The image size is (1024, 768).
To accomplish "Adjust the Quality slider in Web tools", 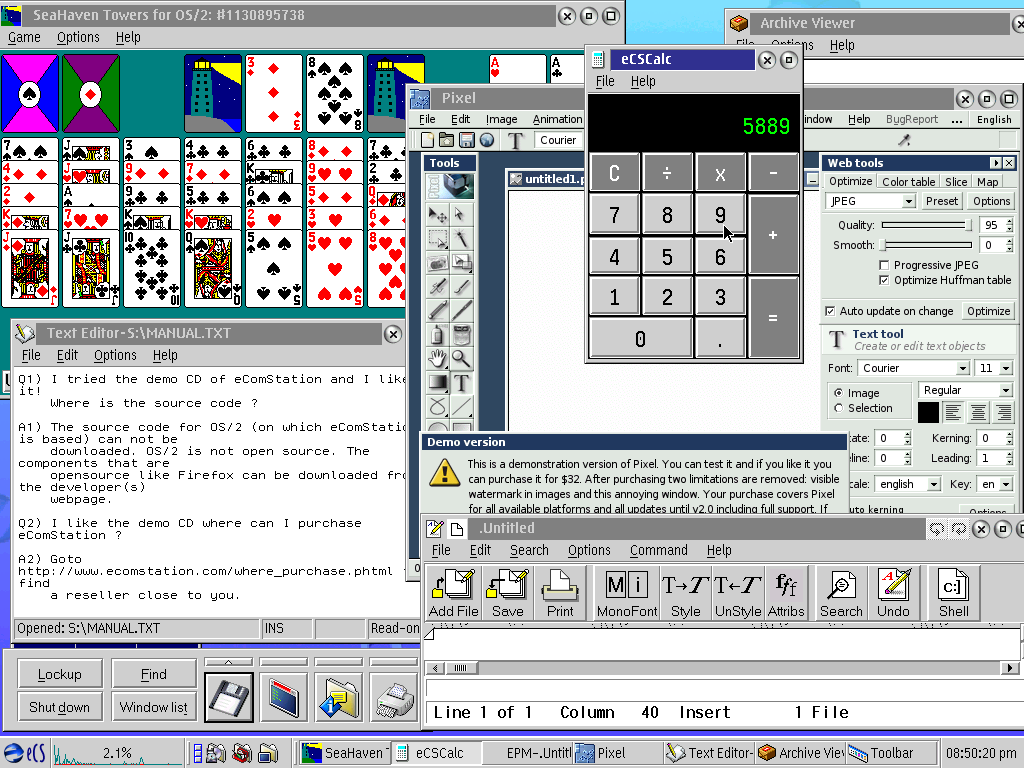I will pos(927,225).
